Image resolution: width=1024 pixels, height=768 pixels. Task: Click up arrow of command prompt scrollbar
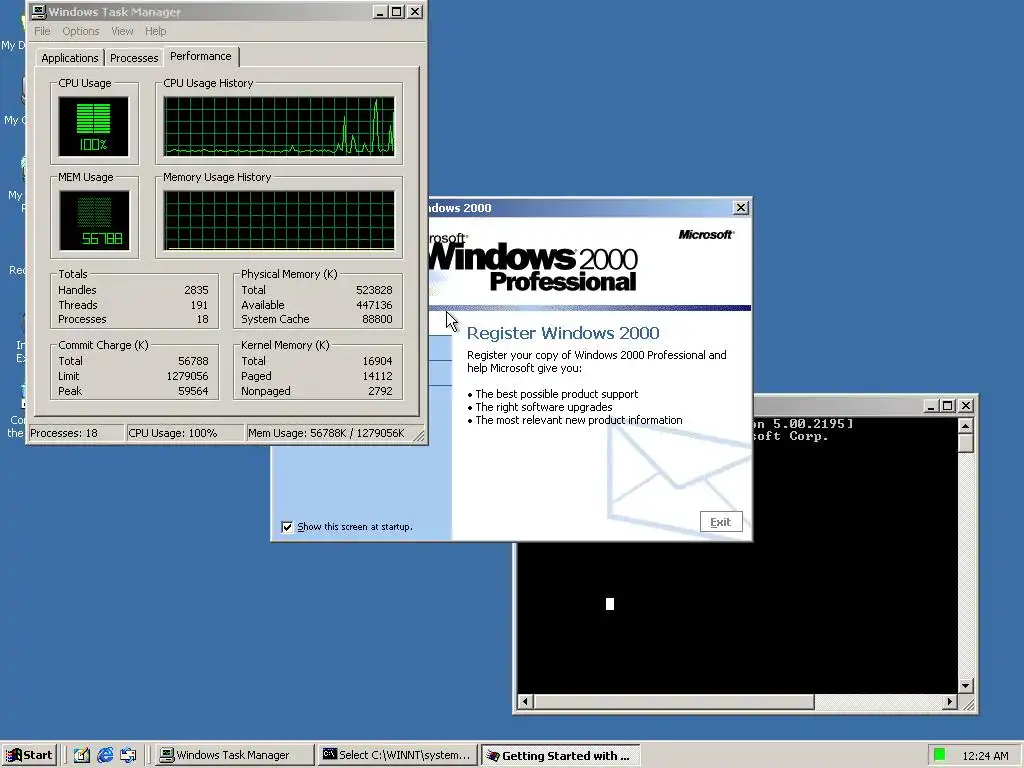[x=965, y=426]
